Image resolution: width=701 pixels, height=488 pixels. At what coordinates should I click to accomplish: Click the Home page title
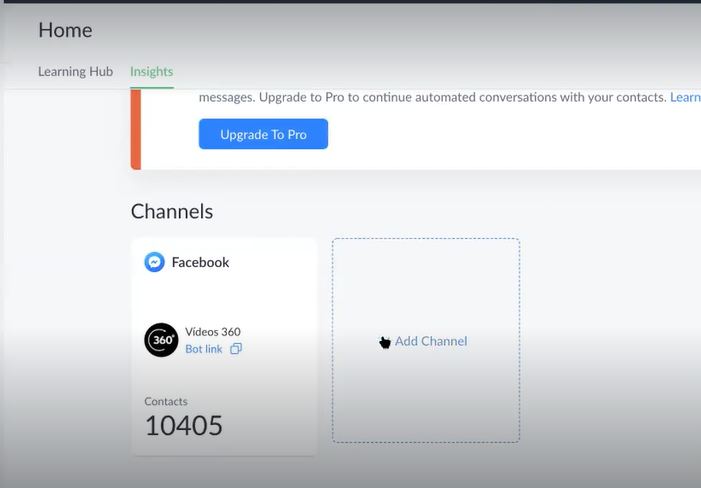pos(65,30)
